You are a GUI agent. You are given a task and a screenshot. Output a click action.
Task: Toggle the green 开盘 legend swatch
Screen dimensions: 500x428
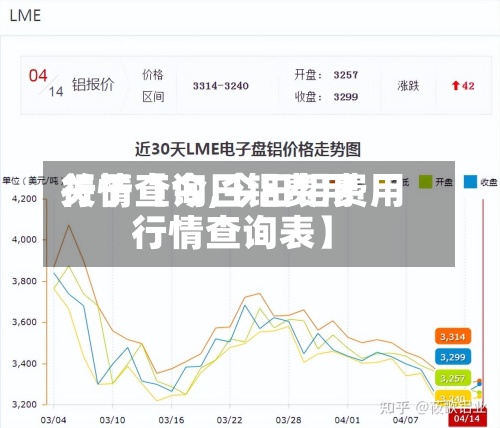point(426,181)
